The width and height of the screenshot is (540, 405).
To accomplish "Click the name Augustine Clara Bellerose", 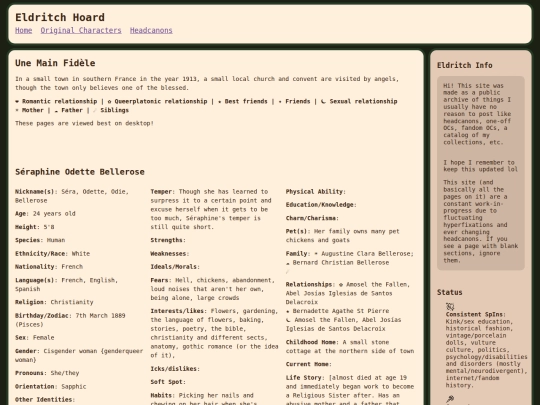I will click(366, 253).
